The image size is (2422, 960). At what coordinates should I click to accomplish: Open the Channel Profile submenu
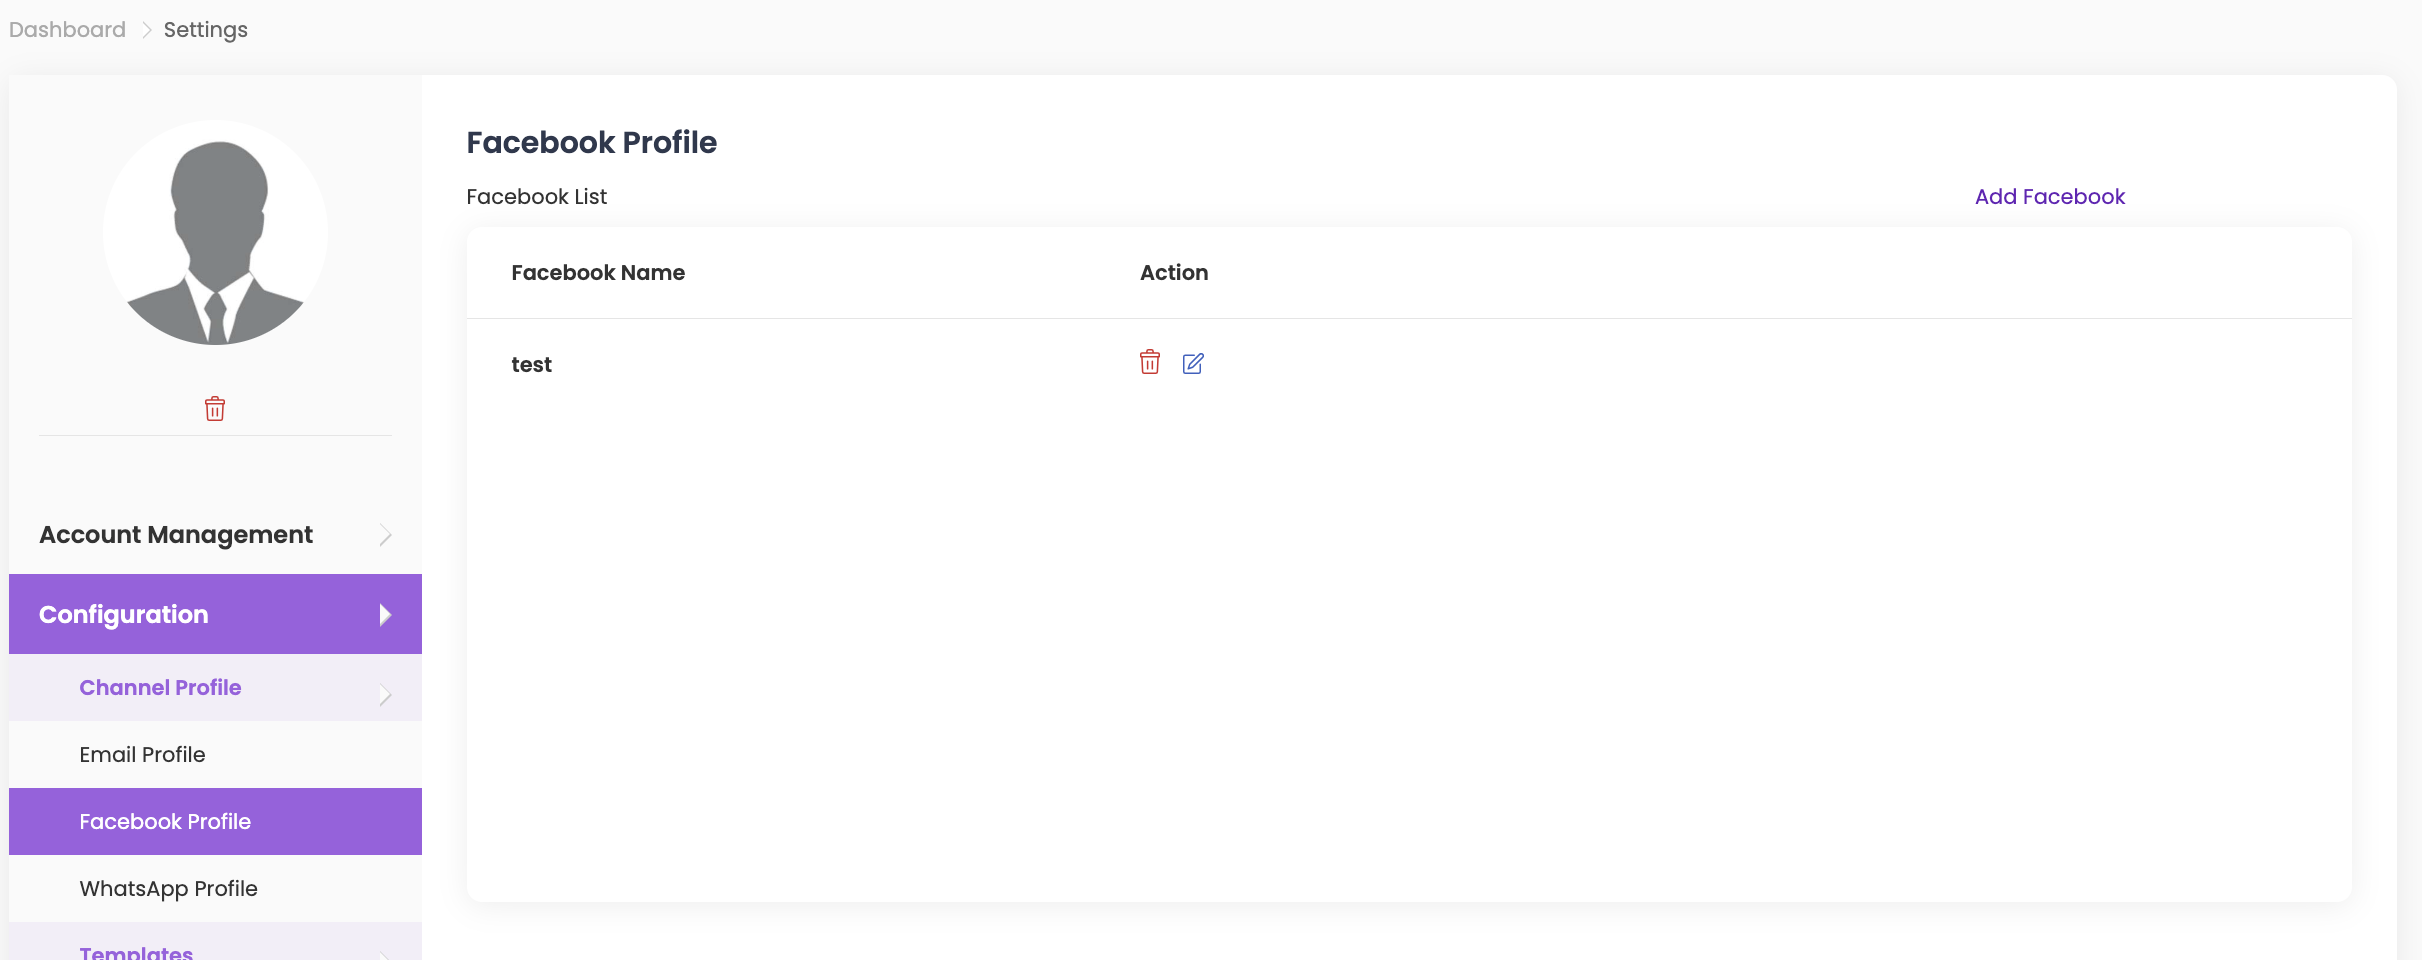pyautogui.click(x=160, y=688)
